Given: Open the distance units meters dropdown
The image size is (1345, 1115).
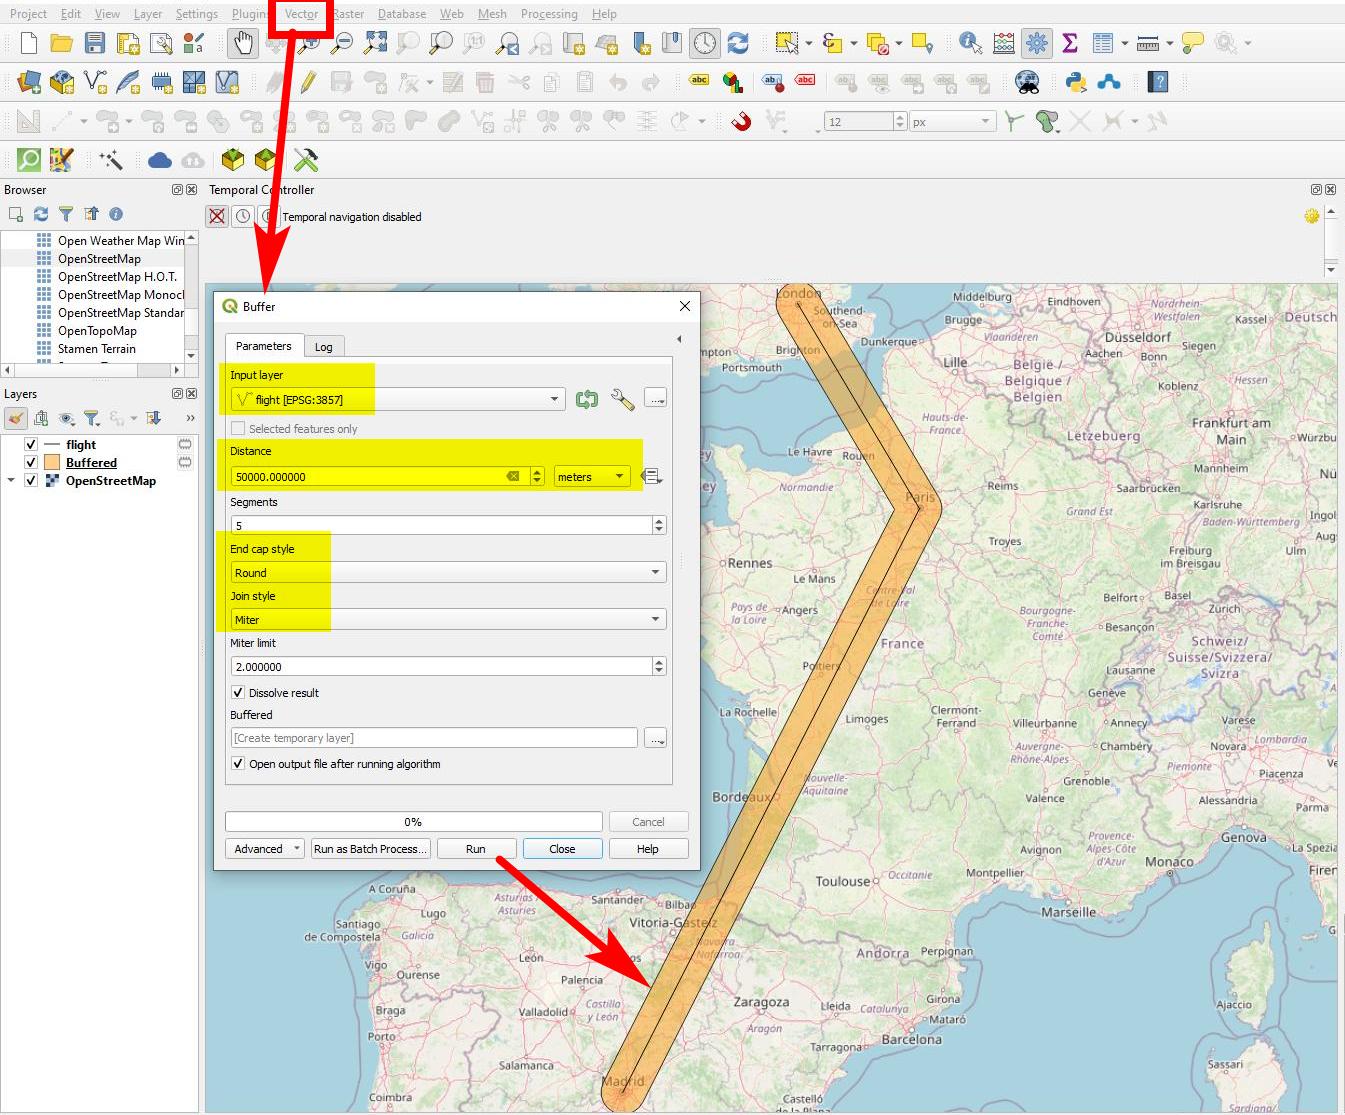Looking at the screenshot, I should pyautogui.click(x=593, y=477).
